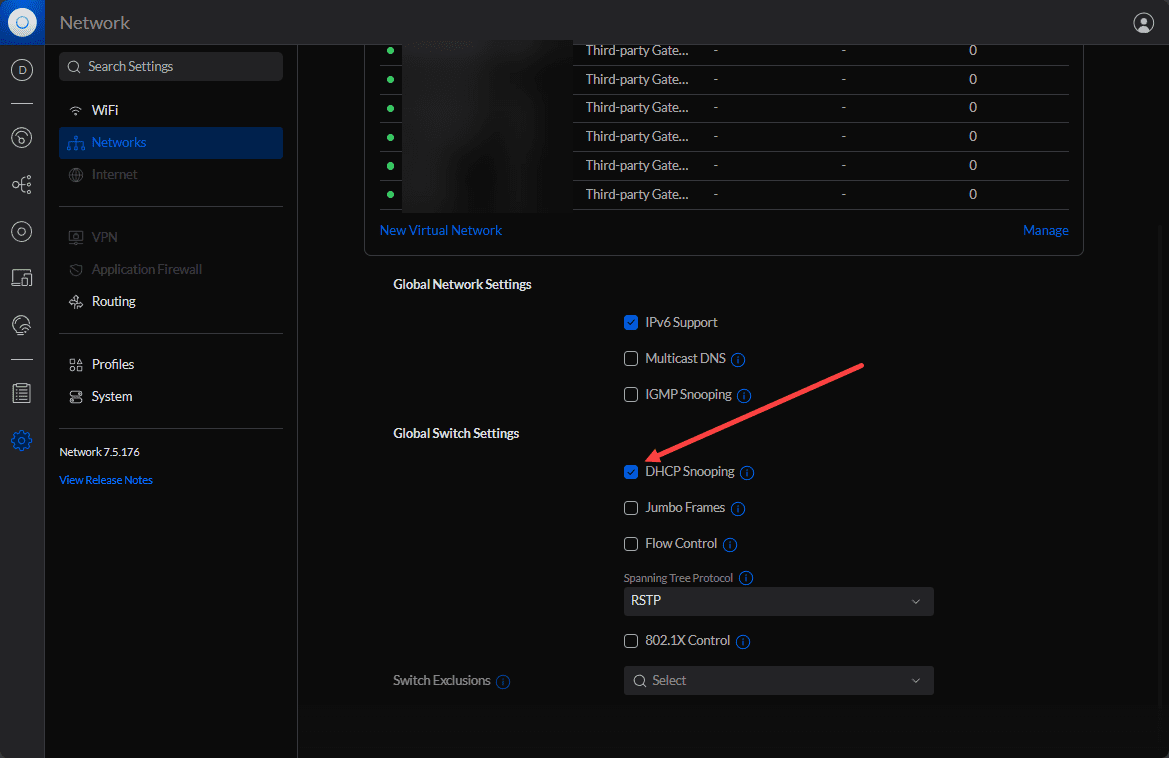Disable the DHCP Snooping checkbox
The width and height of the screenshot is (1169, 758).
(631, 472)
